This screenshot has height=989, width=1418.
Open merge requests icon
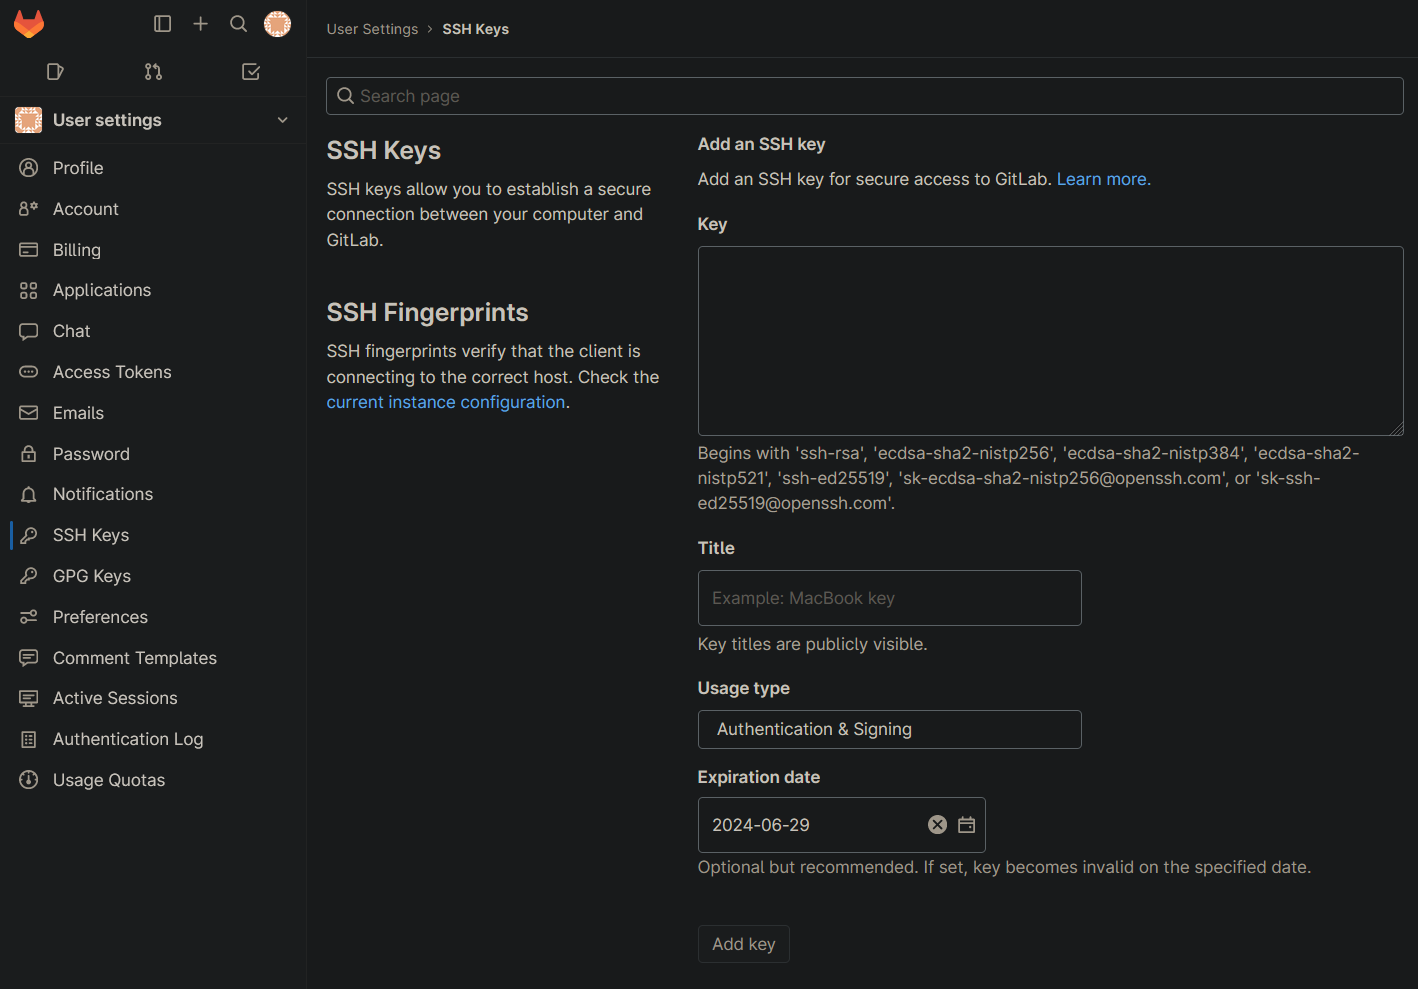coord(153,72)
